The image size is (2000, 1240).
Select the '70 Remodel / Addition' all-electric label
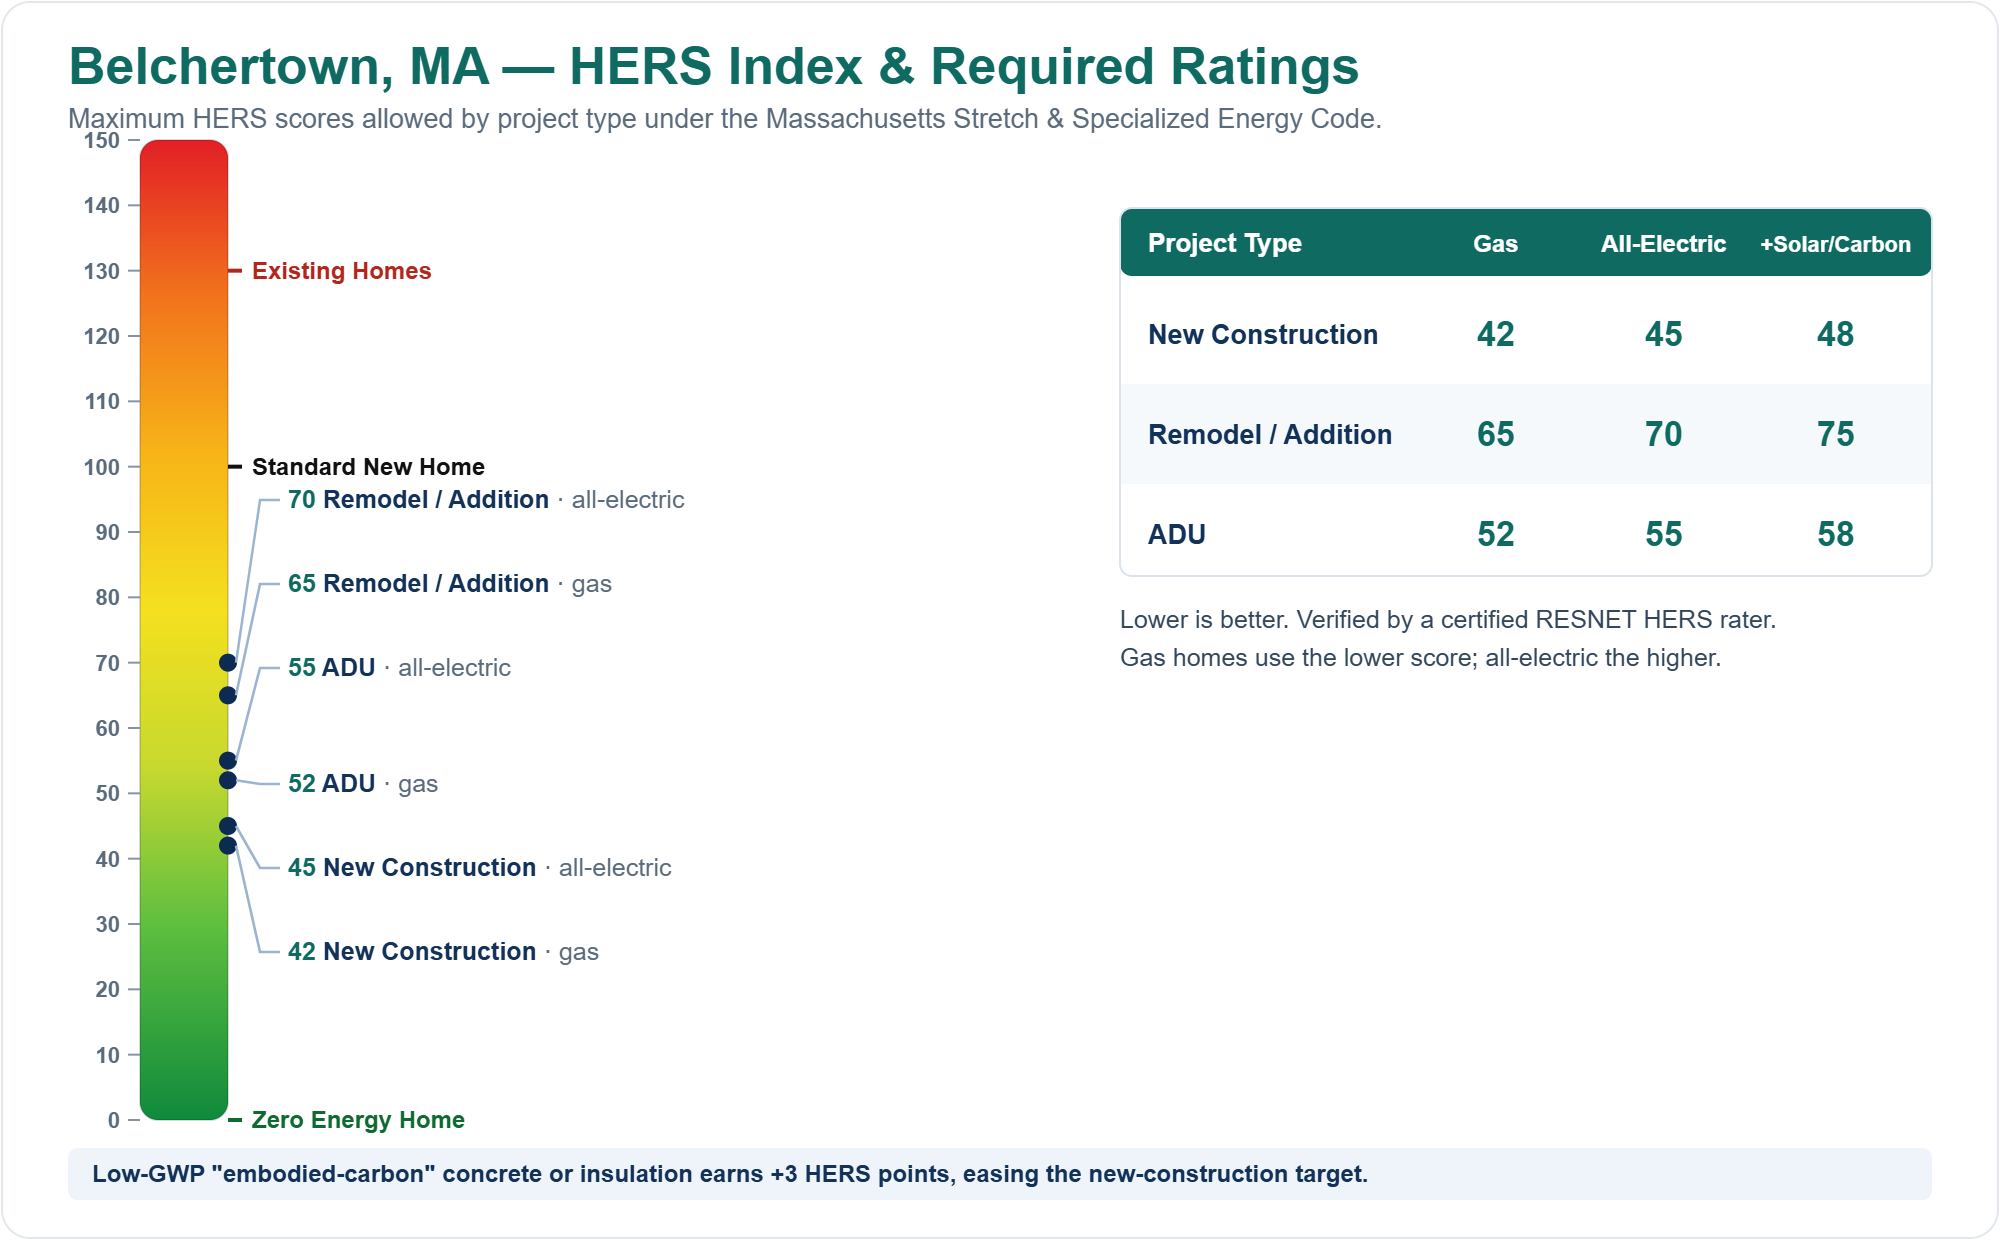click(486, 500)
